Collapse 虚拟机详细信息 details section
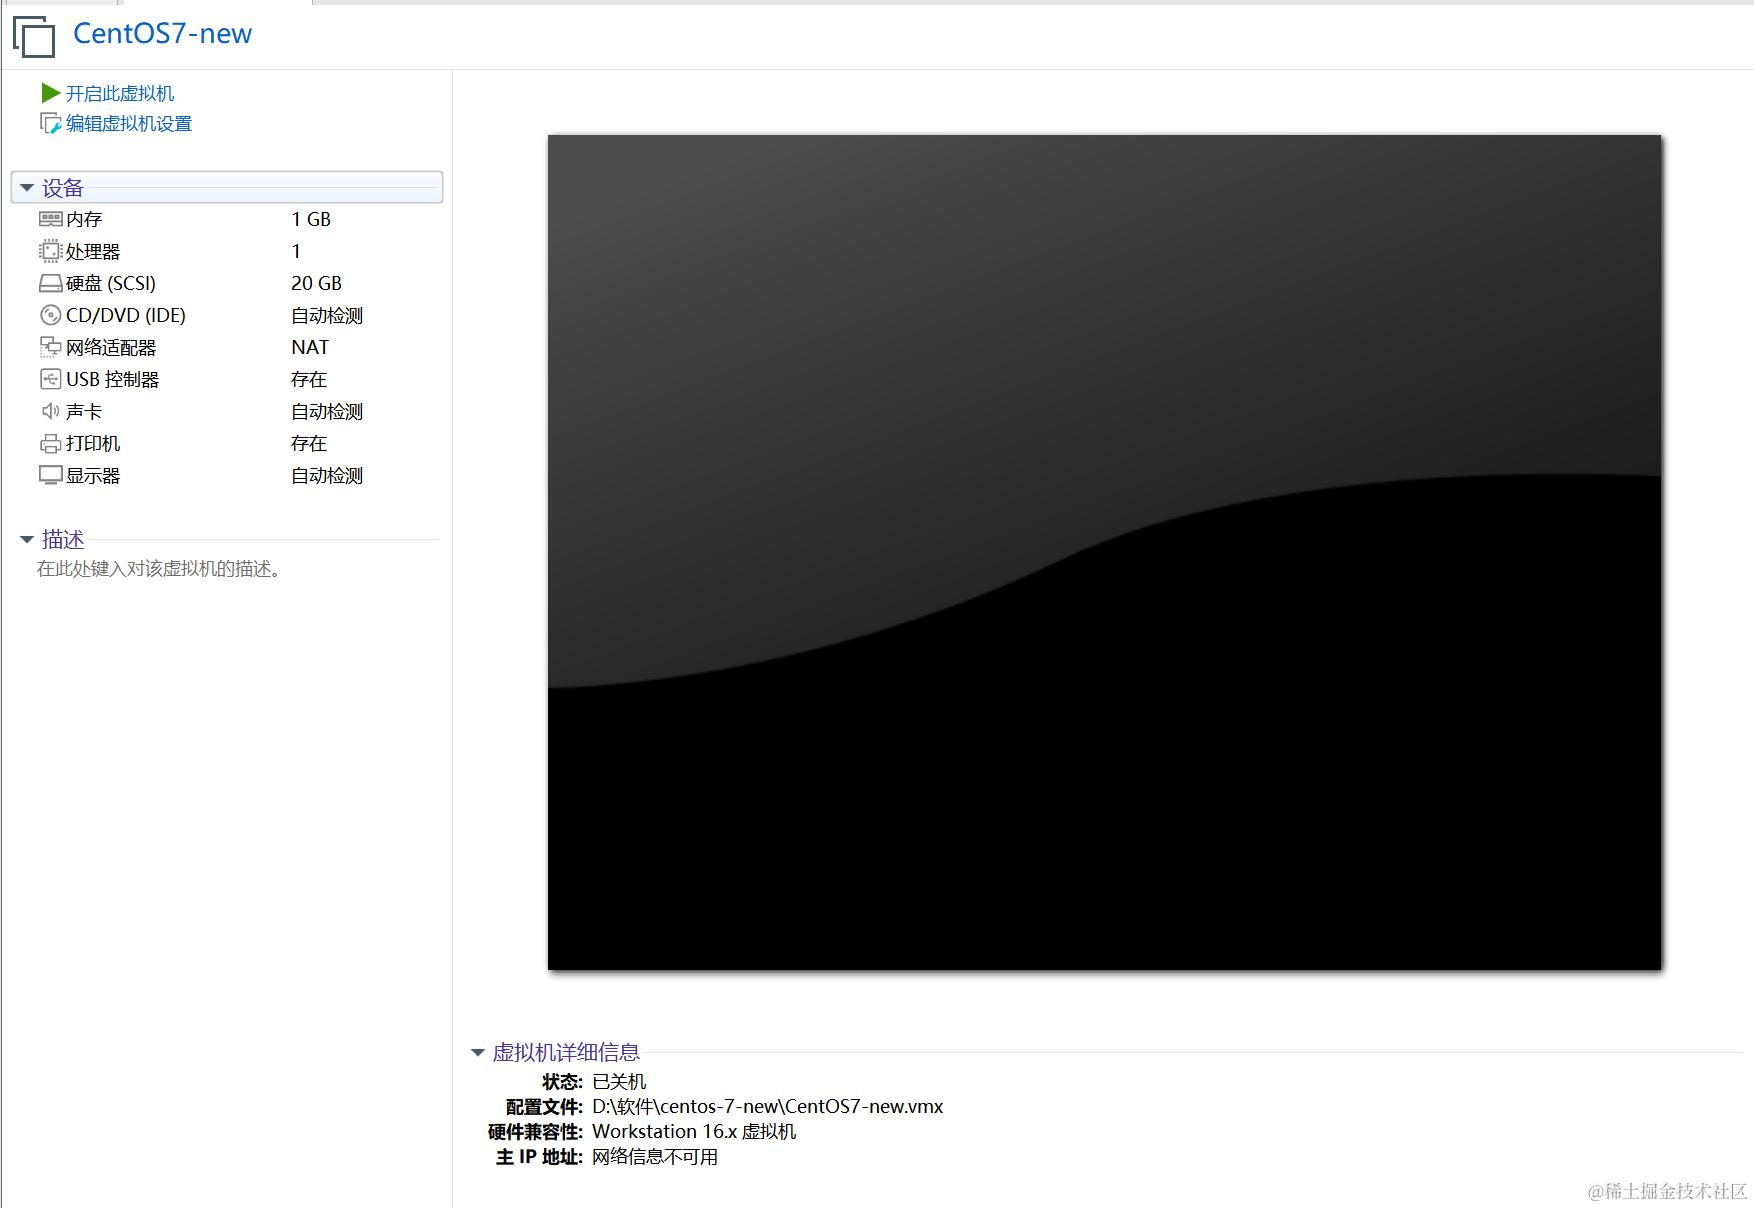 [477, 1052]
